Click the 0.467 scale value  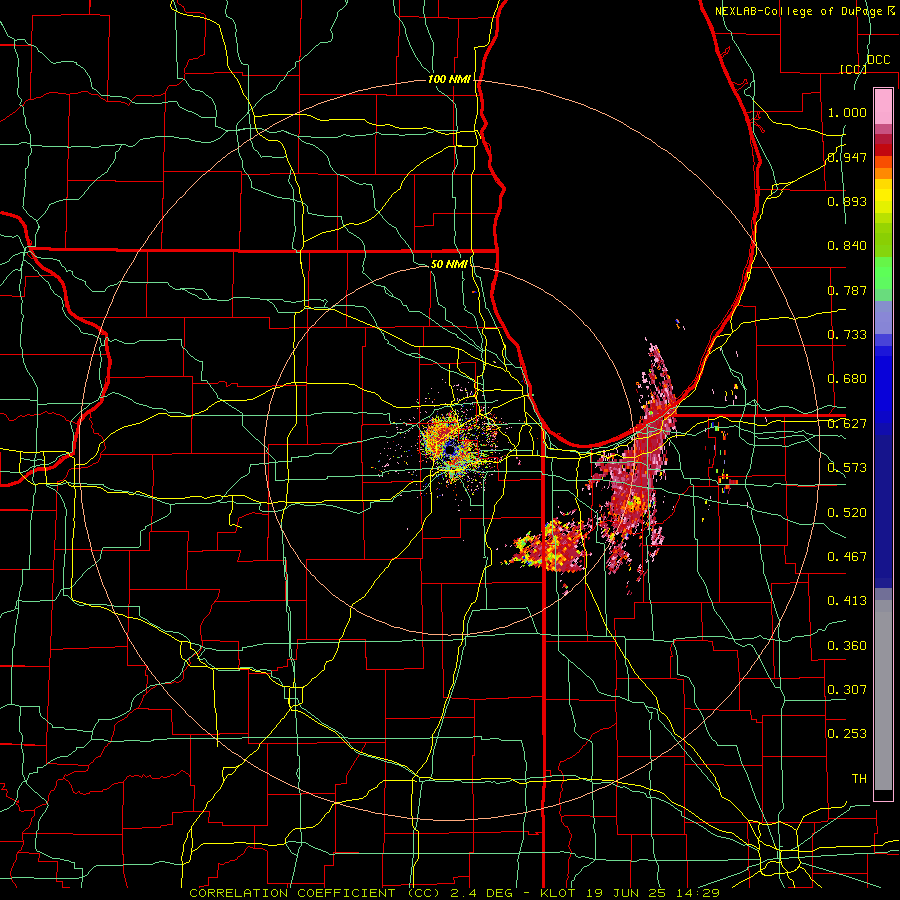[x=847, y=557]
